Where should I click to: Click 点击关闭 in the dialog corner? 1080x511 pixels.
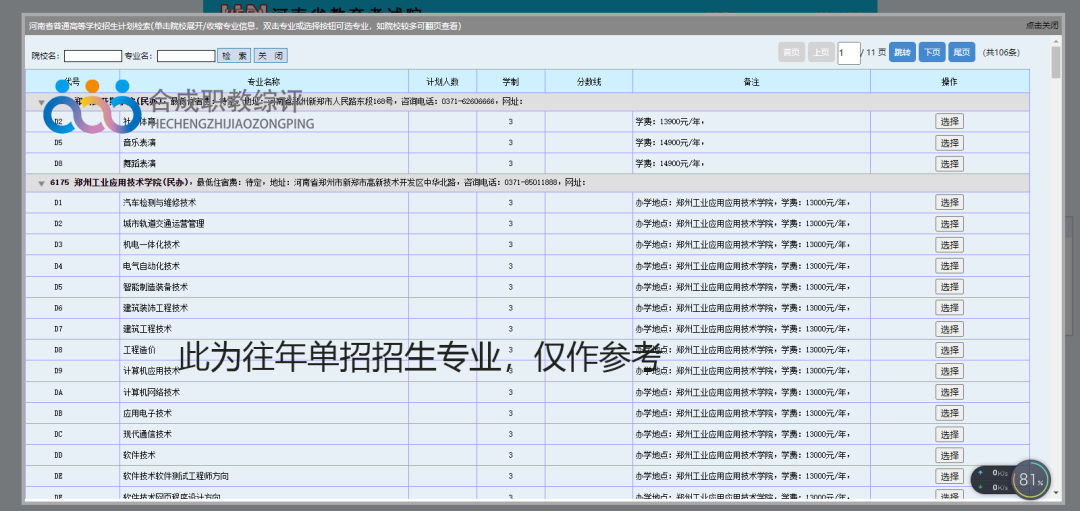coord(1041,25)
